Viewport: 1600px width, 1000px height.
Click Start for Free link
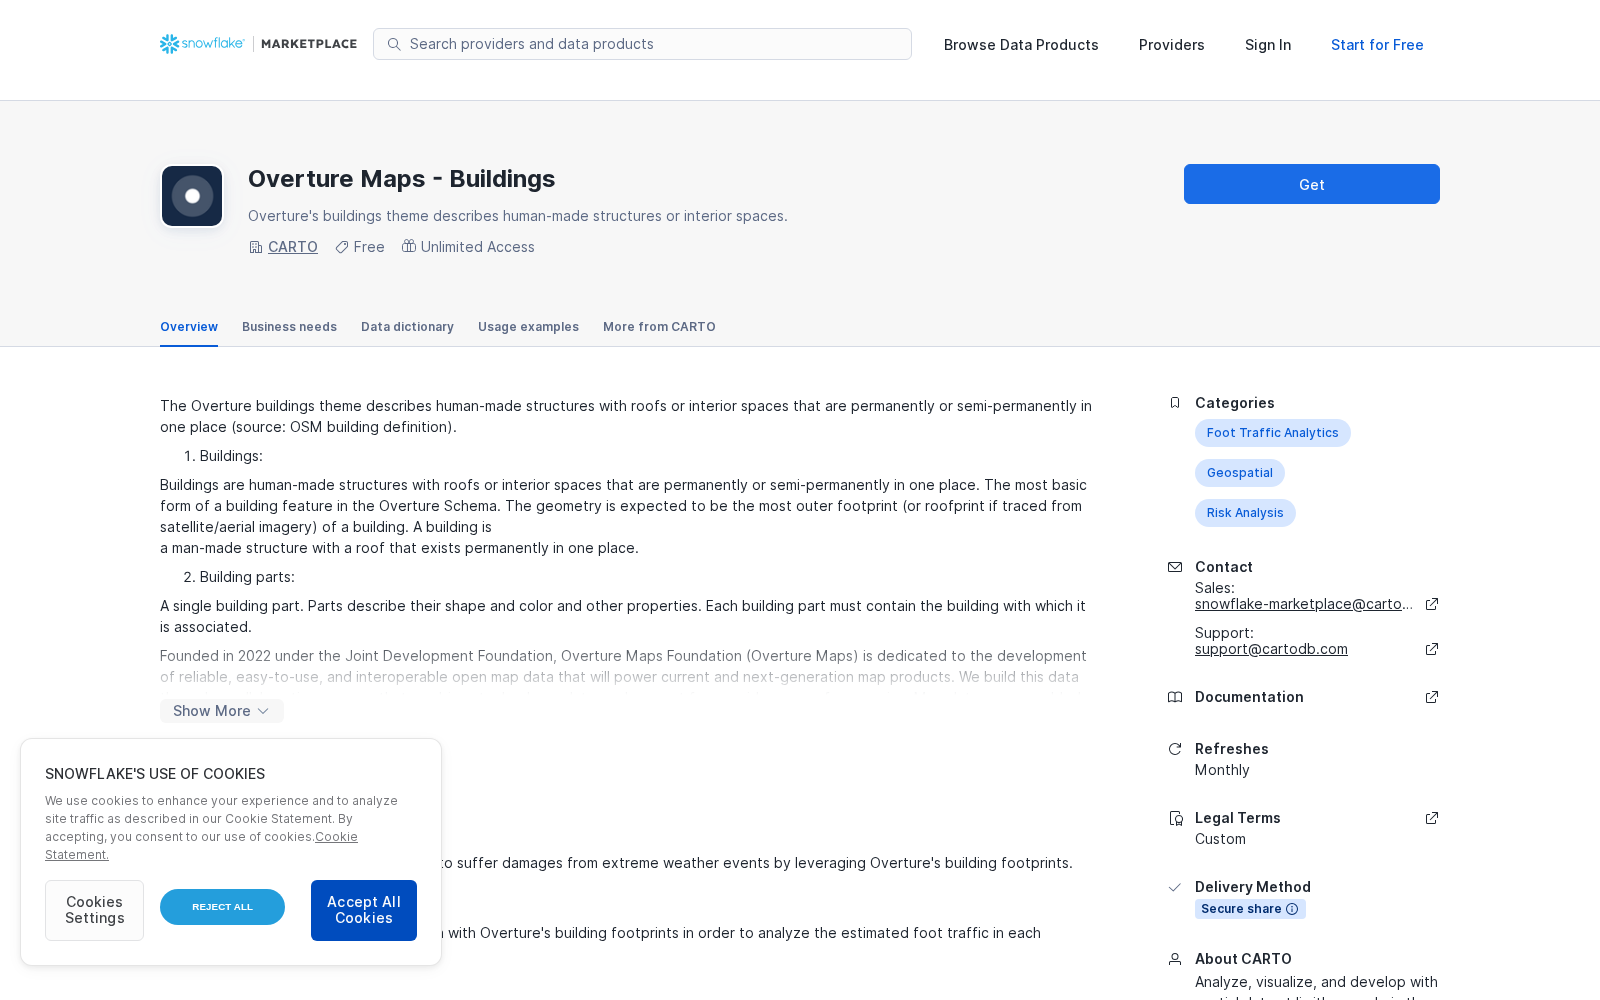tap(1377, 45)
